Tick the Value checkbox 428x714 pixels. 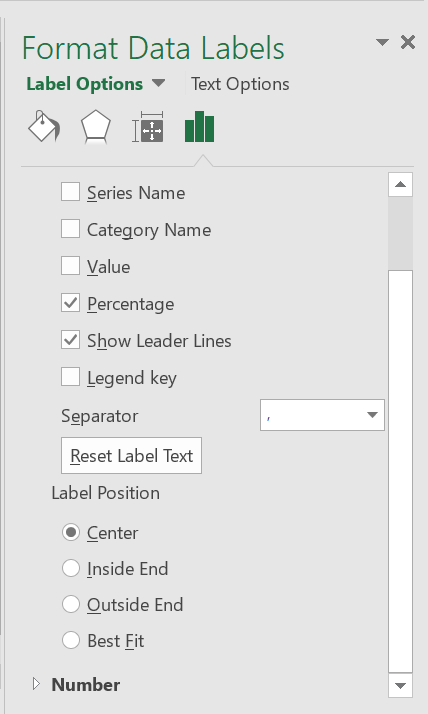pyautogui.click(x=71, y=266)
